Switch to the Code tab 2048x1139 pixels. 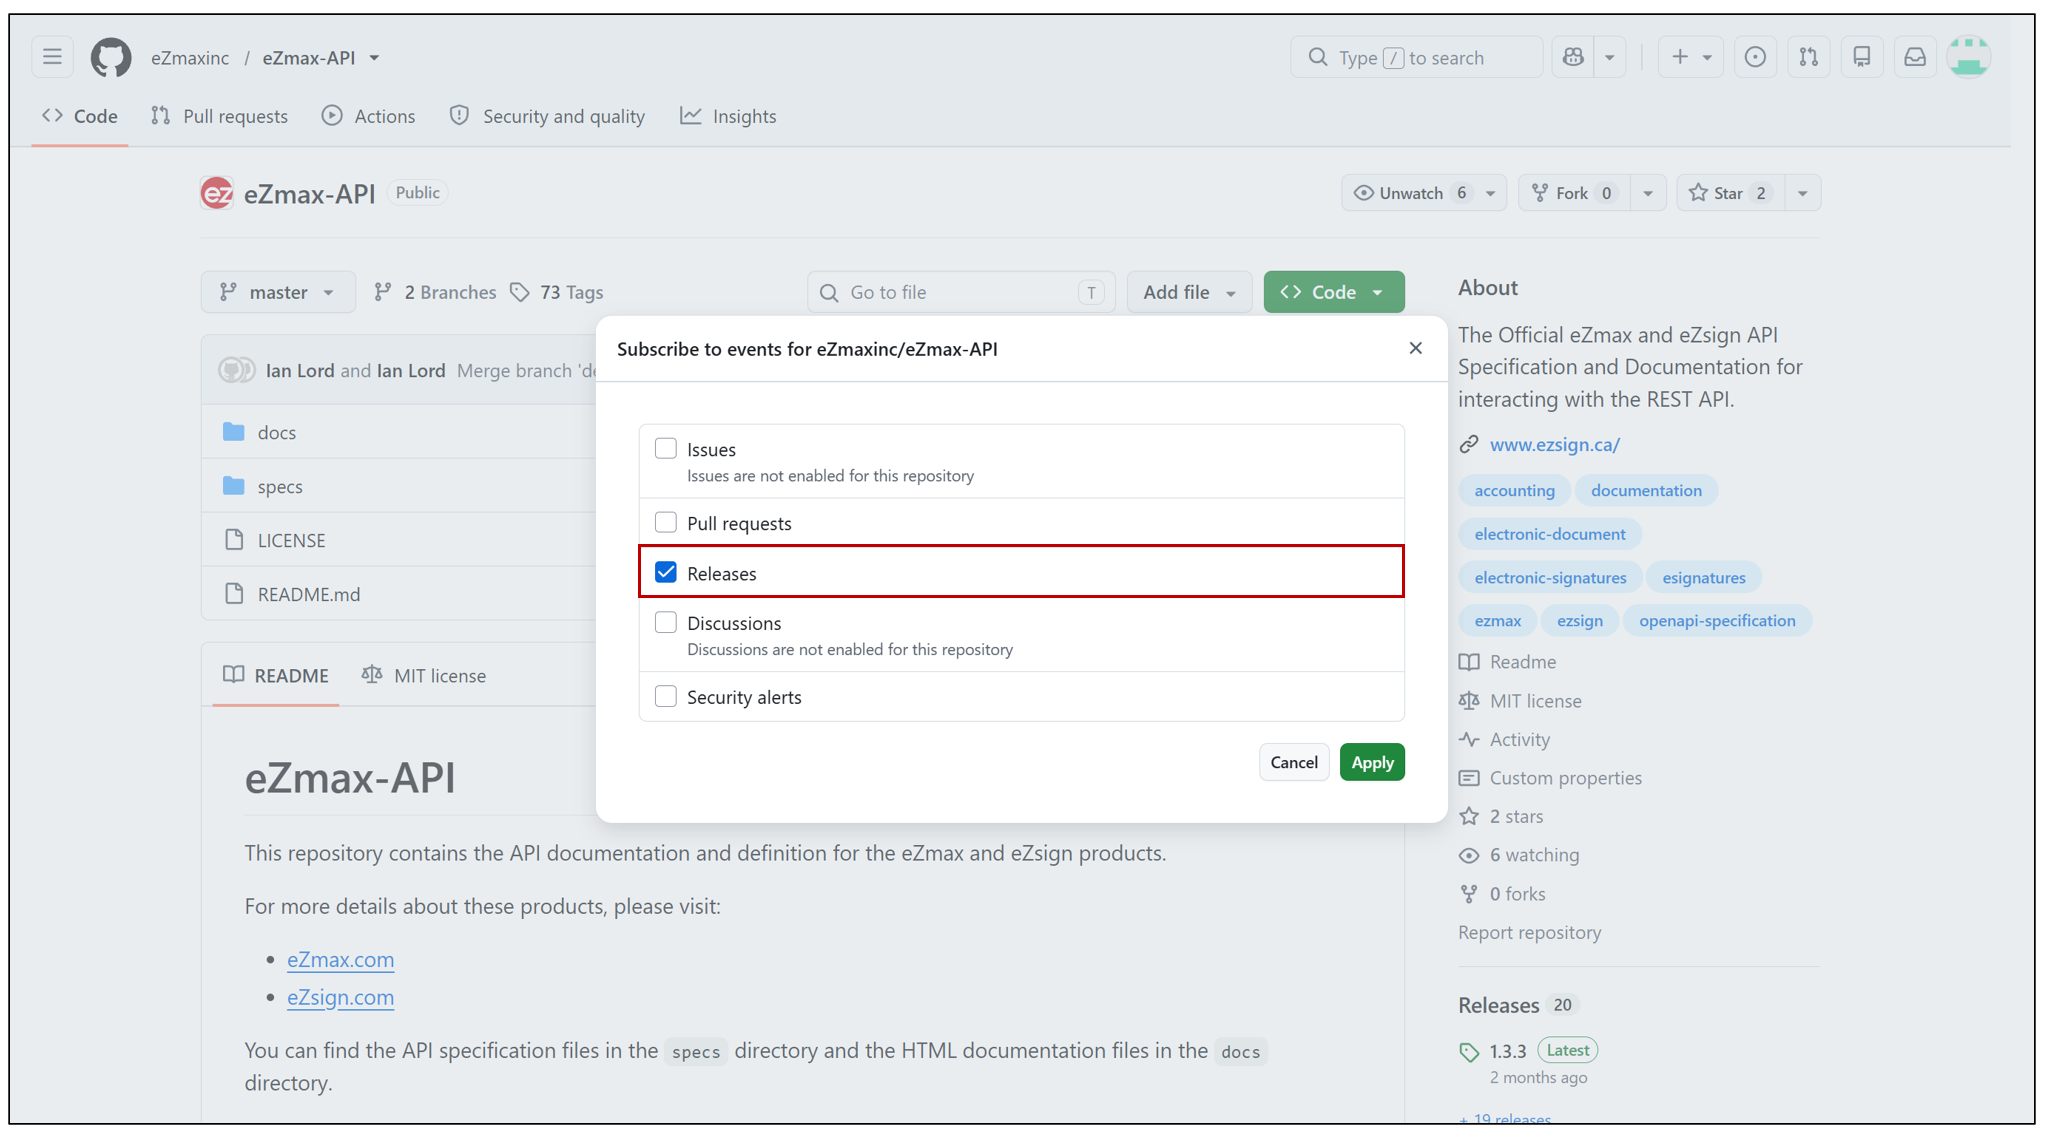point(80,116)
